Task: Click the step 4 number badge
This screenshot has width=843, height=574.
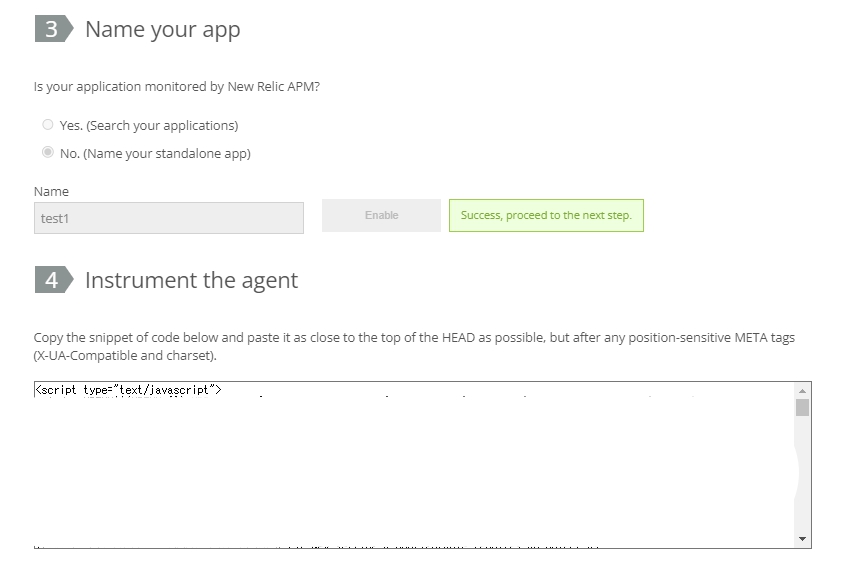Action: [x=54, y=279]
